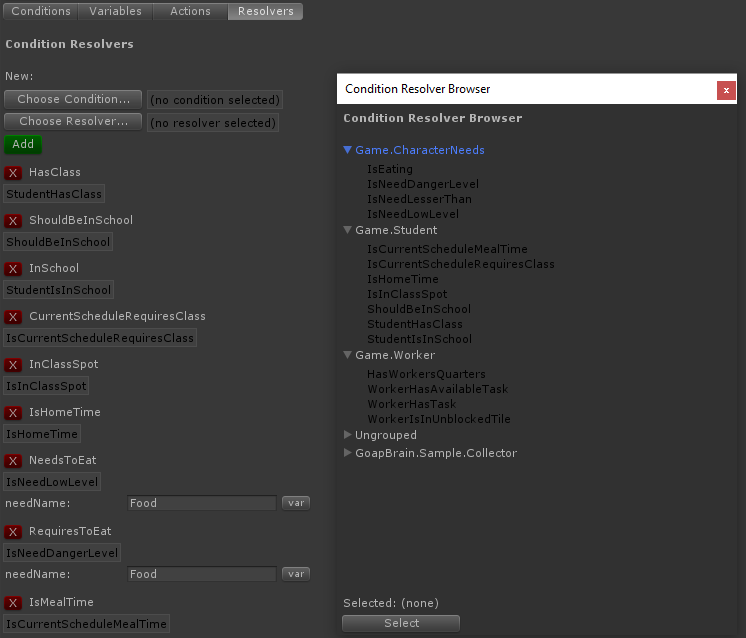
Task: Remove the IsHomeTime condition resolver entry
Action: tap(13, 413)
